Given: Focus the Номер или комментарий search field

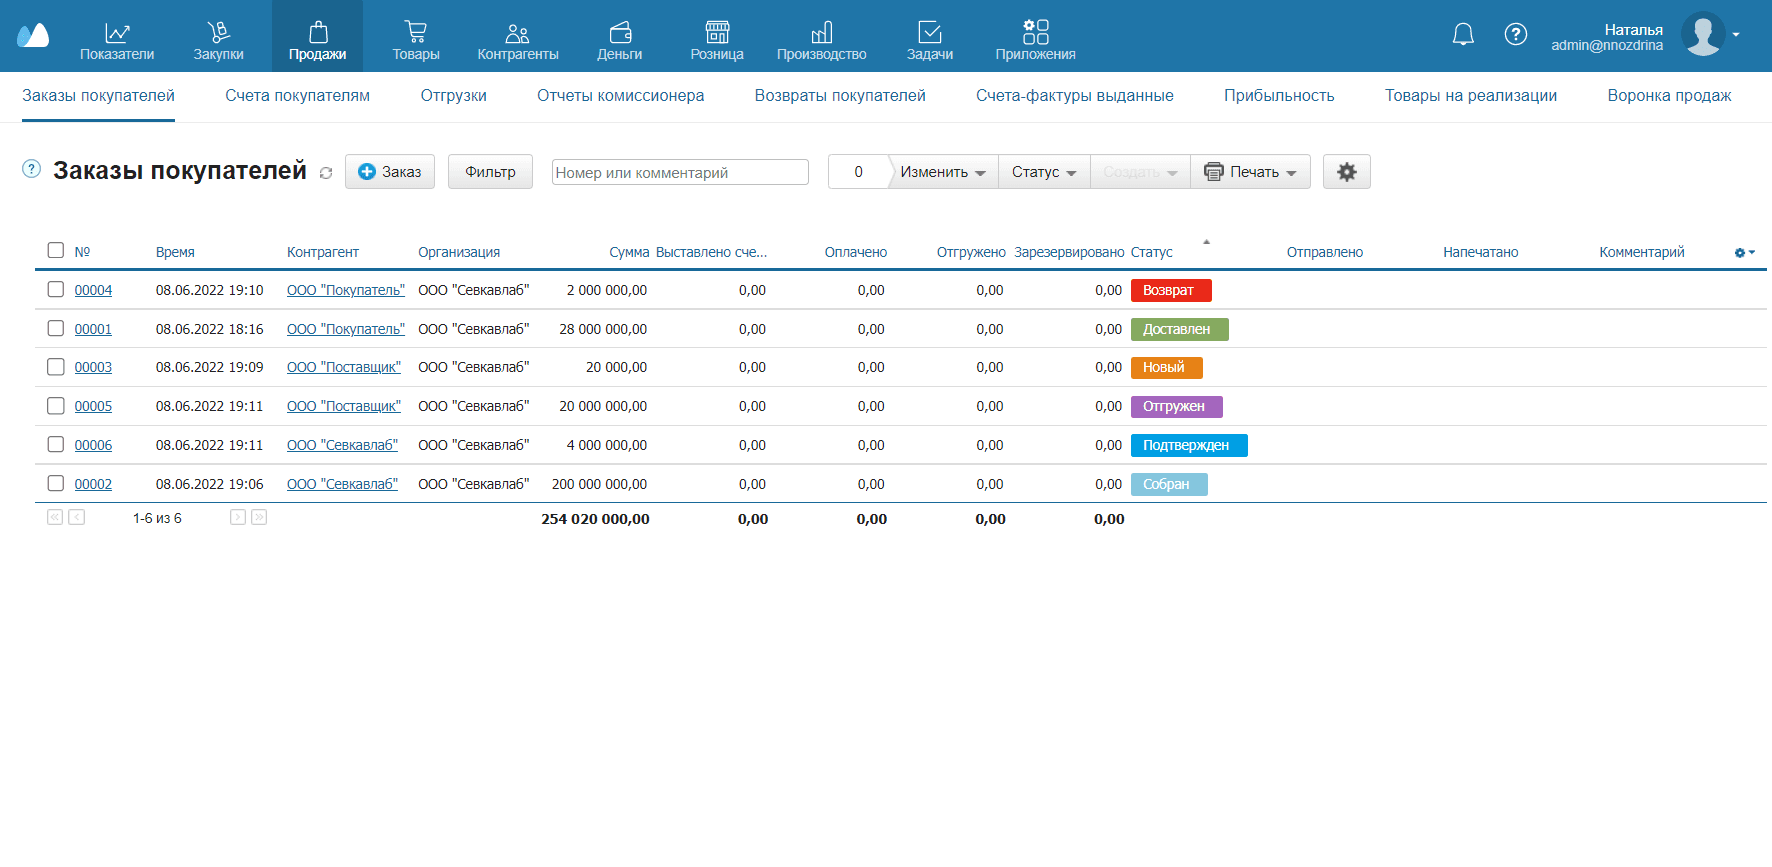Looking at the screenshot, I should [680, 172].
